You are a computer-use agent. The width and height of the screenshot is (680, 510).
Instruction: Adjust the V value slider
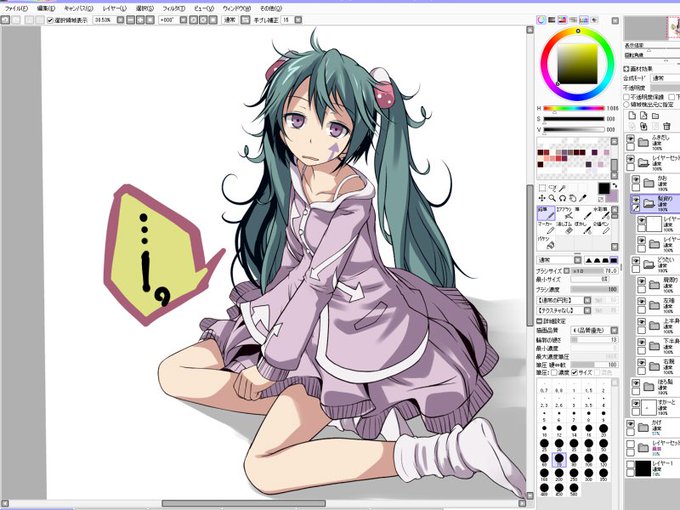click(574, 129)
